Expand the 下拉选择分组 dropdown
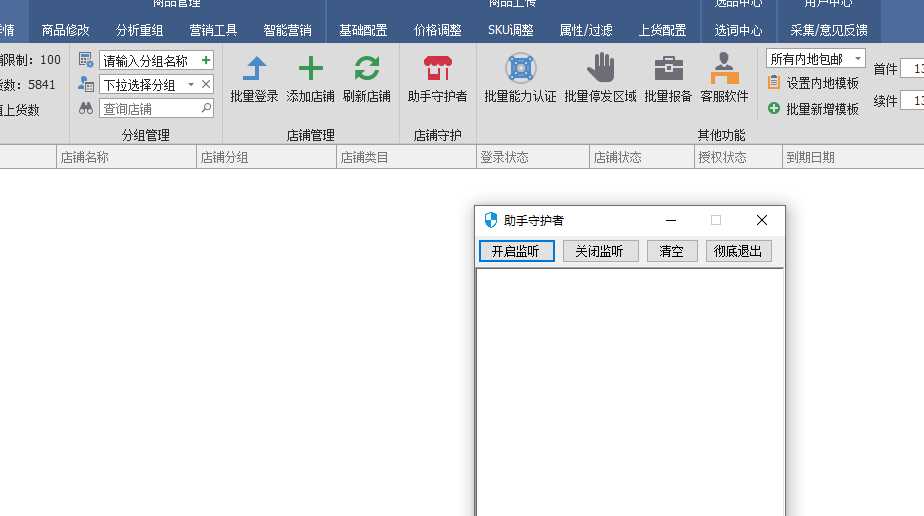This screenshot has height=516, width=924. [191, 85]
